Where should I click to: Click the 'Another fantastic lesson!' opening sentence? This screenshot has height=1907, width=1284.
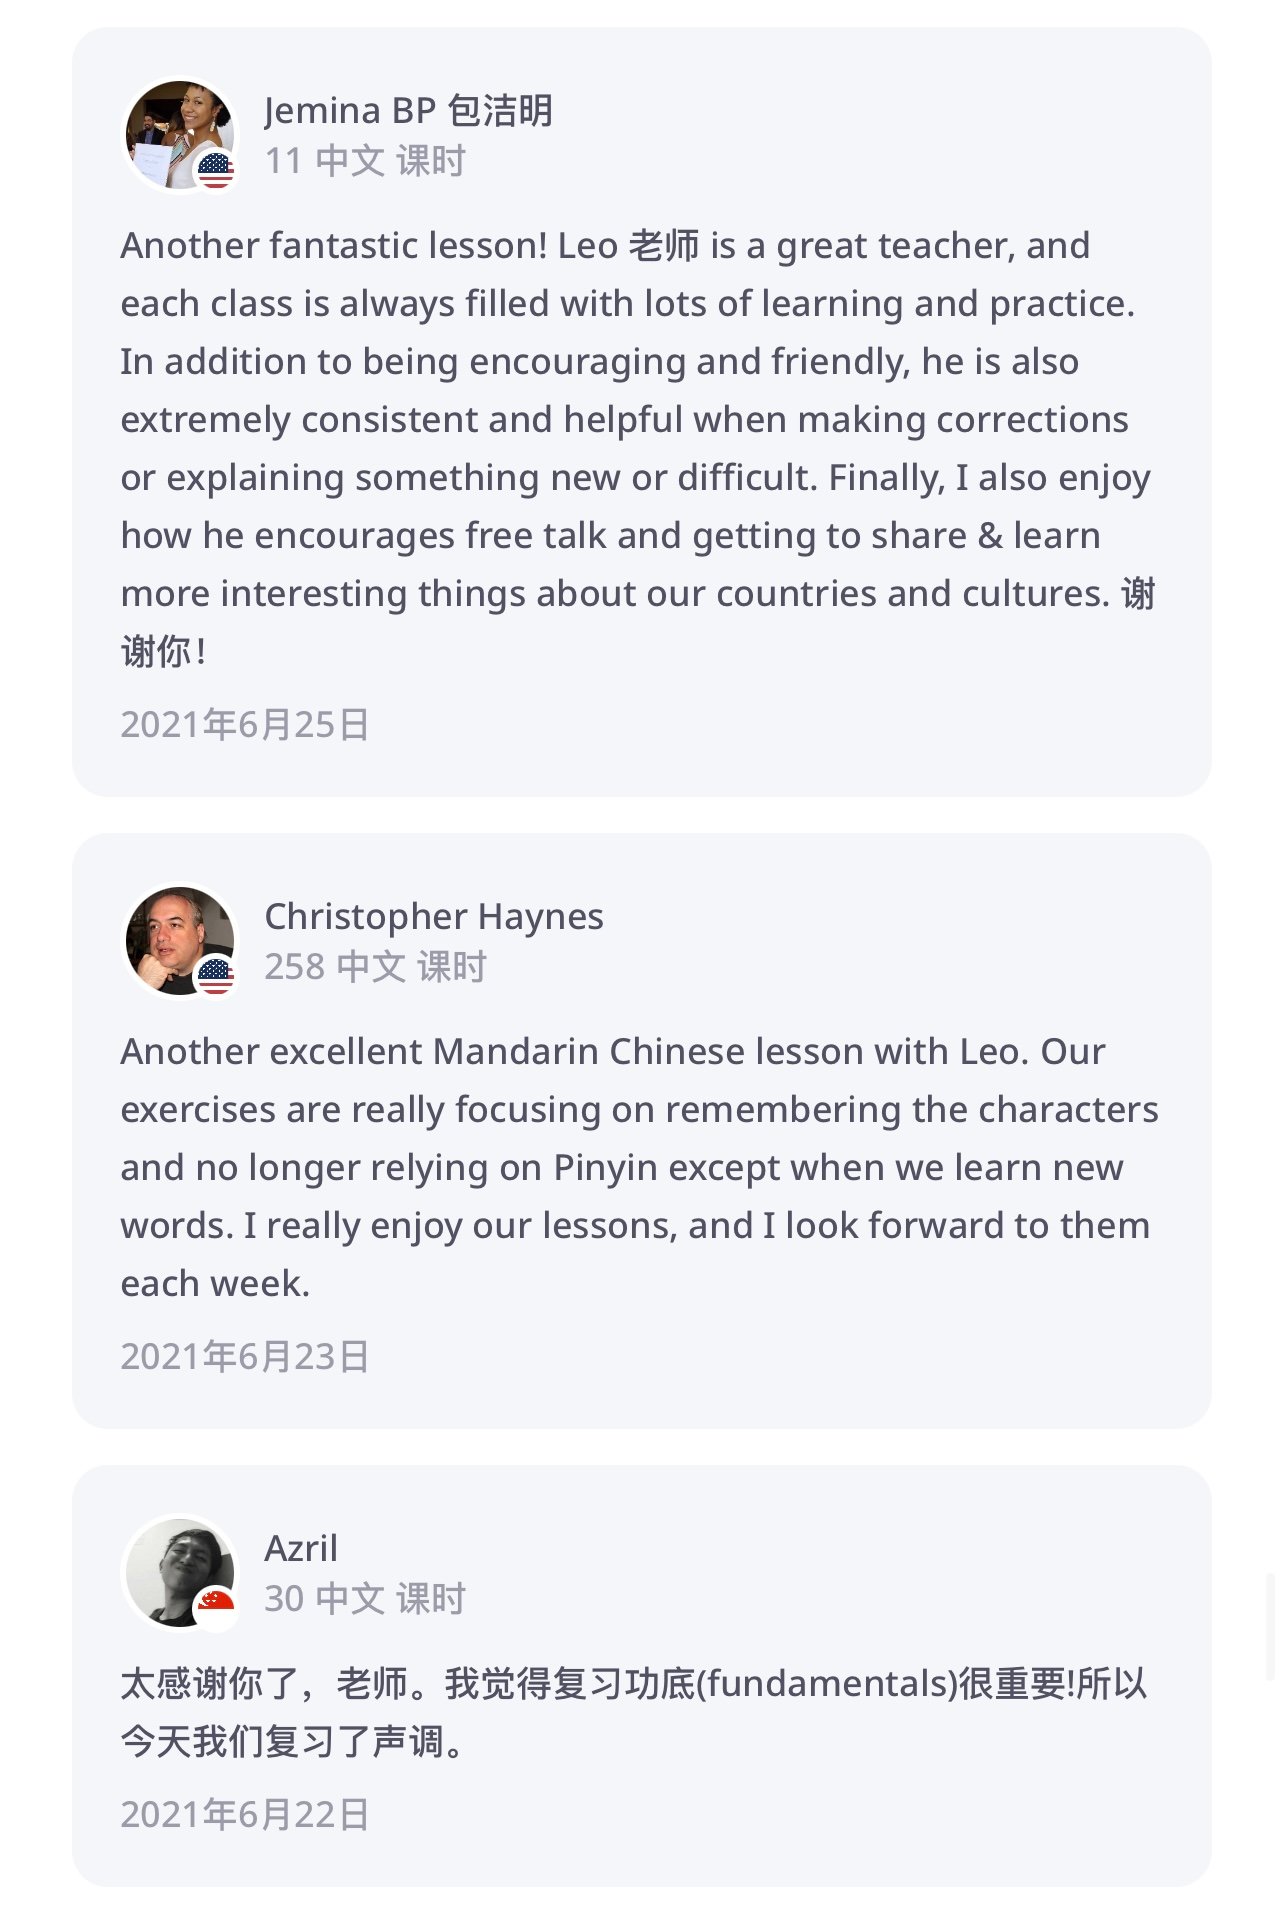334,246
